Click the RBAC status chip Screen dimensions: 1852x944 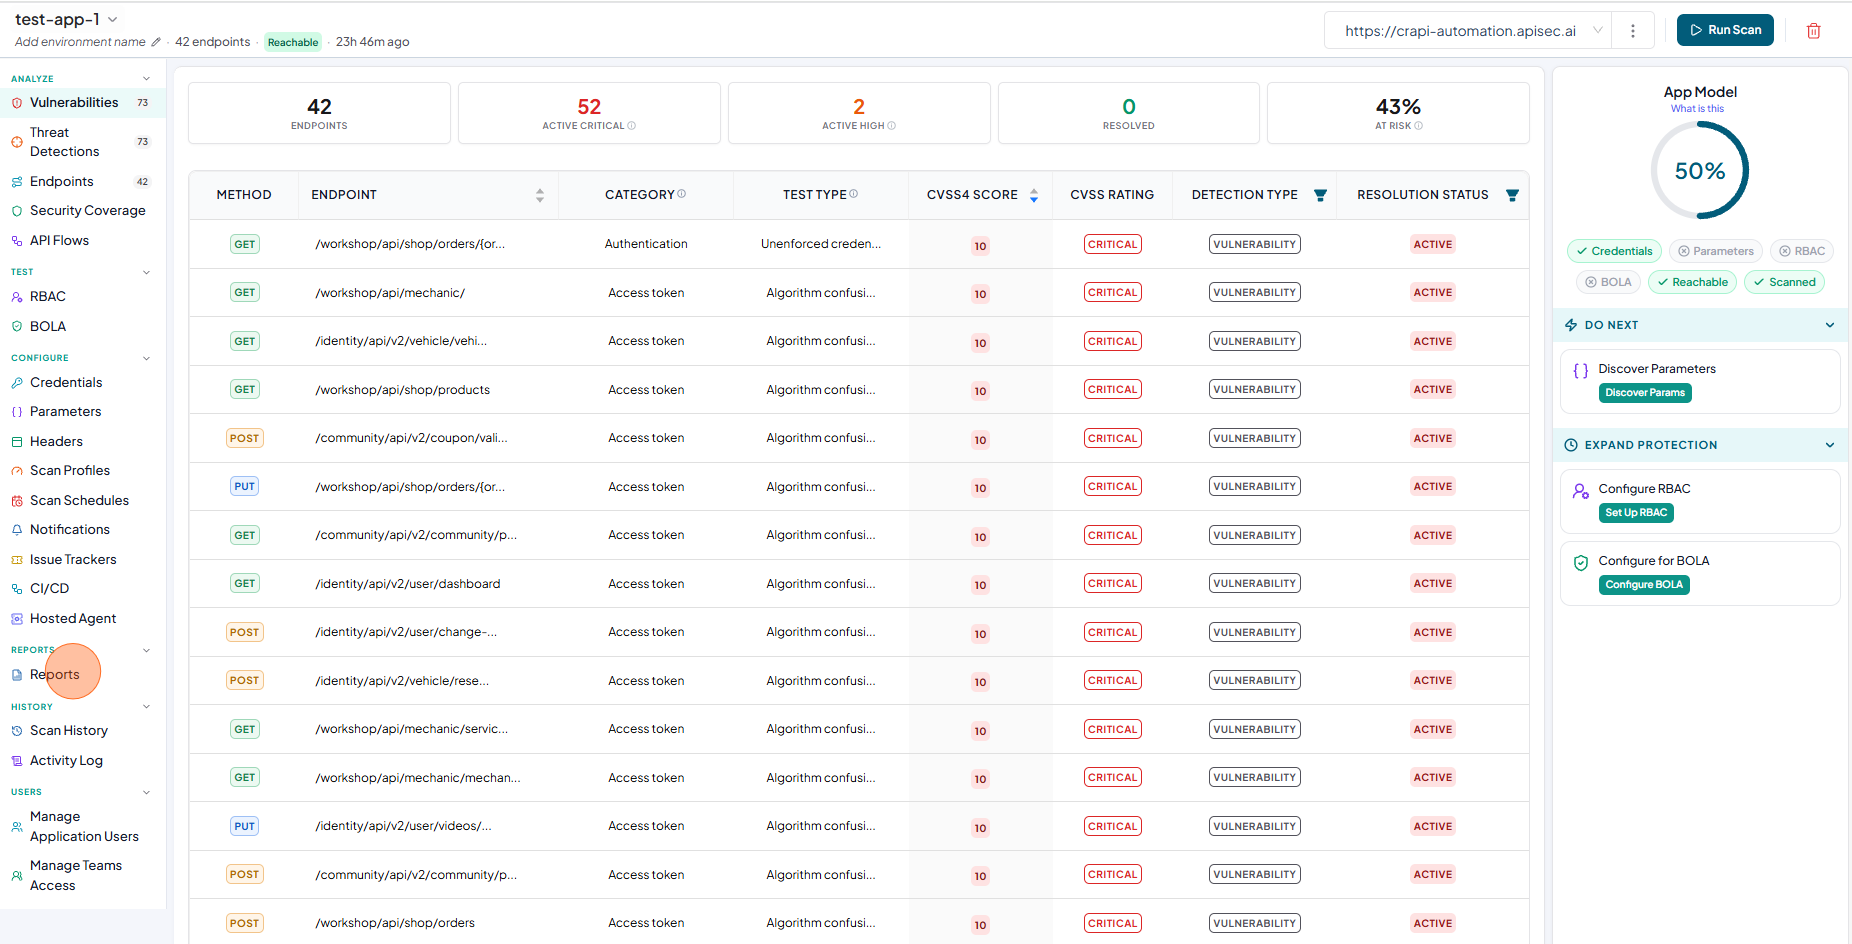pyautogui.click(x=1801, y=251)
